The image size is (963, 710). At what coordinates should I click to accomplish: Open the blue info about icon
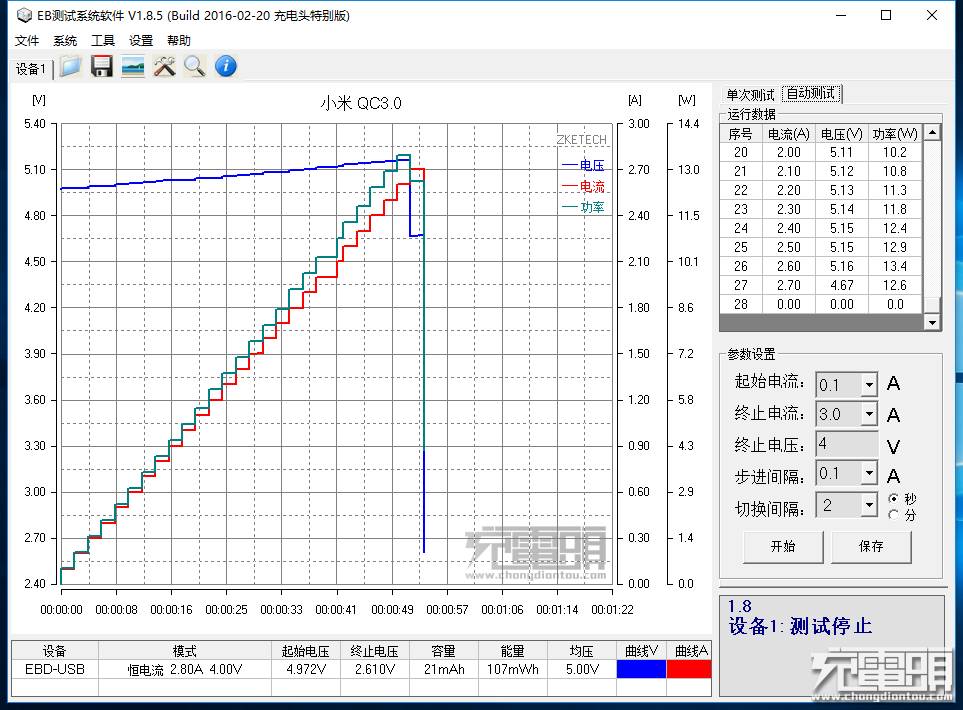coord(226,66)
